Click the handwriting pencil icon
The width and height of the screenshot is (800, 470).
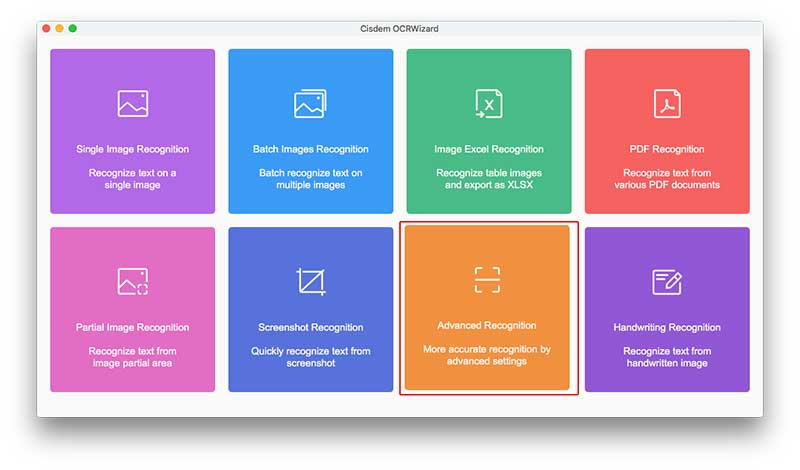(666, 282)
